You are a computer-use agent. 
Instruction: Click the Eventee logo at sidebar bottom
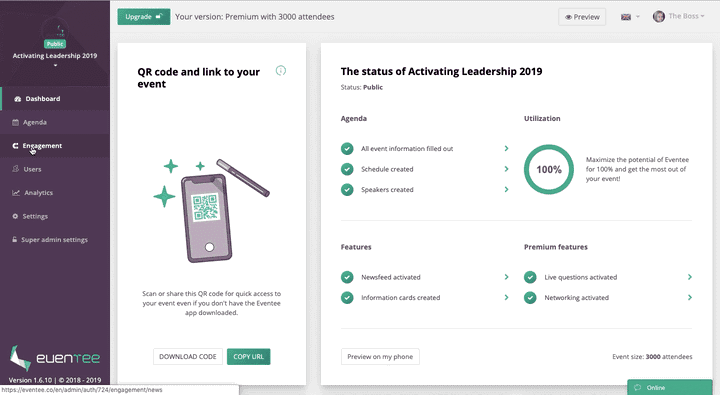[55, 358]
